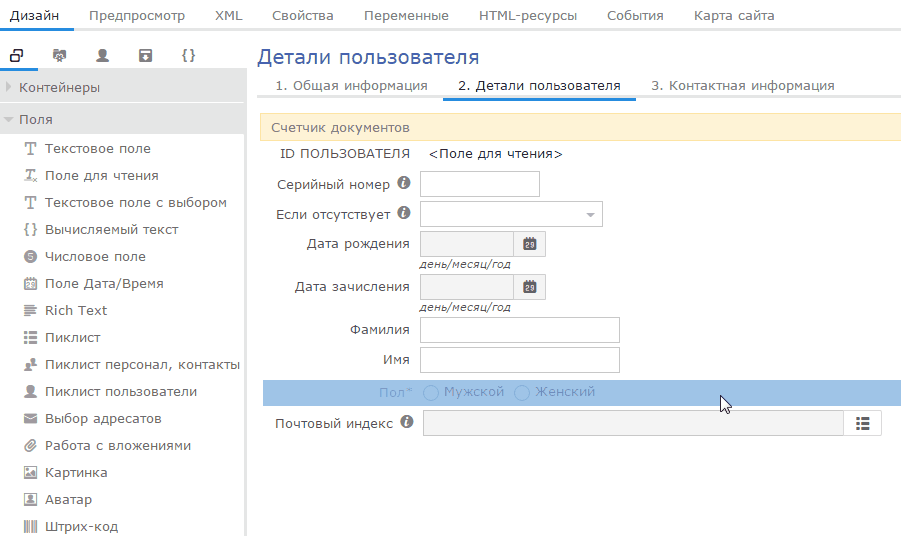Viewport: 901px width, 536px height.
Task: Open the XML tab
Action: tap(229, 16)
